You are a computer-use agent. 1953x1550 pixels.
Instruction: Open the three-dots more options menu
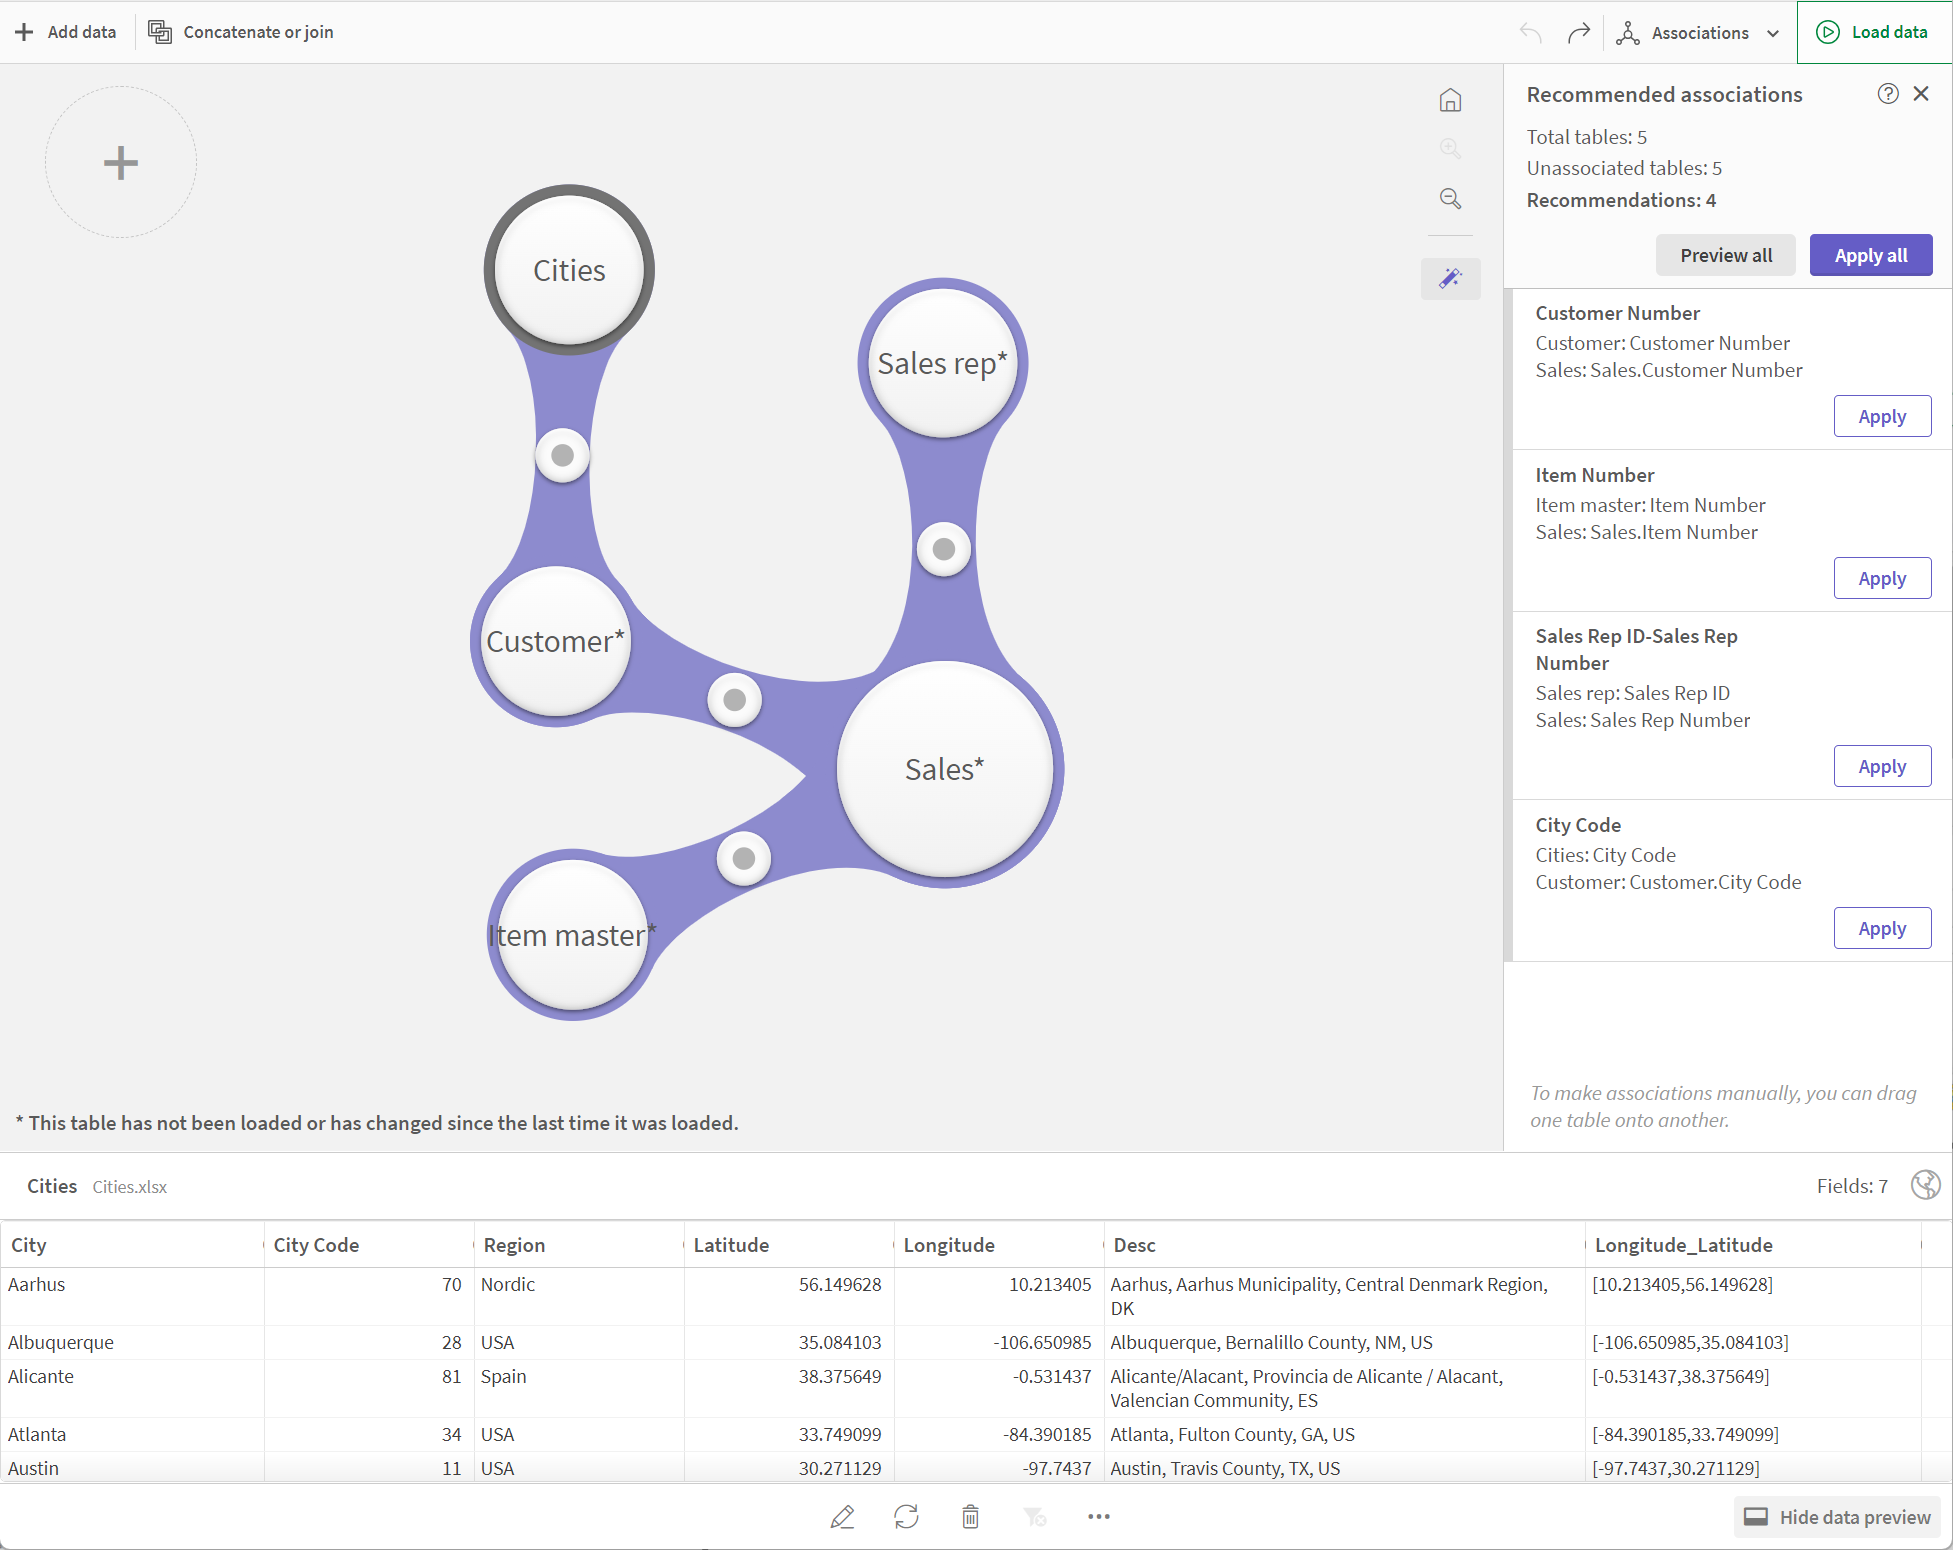coord(1098,1517)
